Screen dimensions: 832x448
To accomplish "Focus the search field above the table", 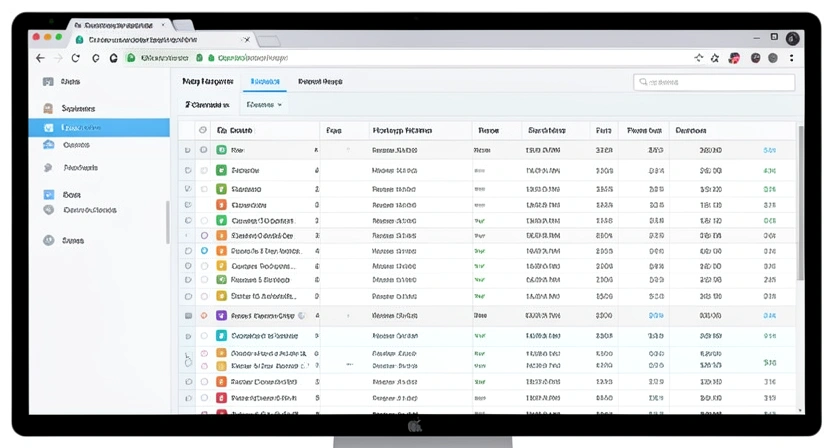I will (714, 82).
